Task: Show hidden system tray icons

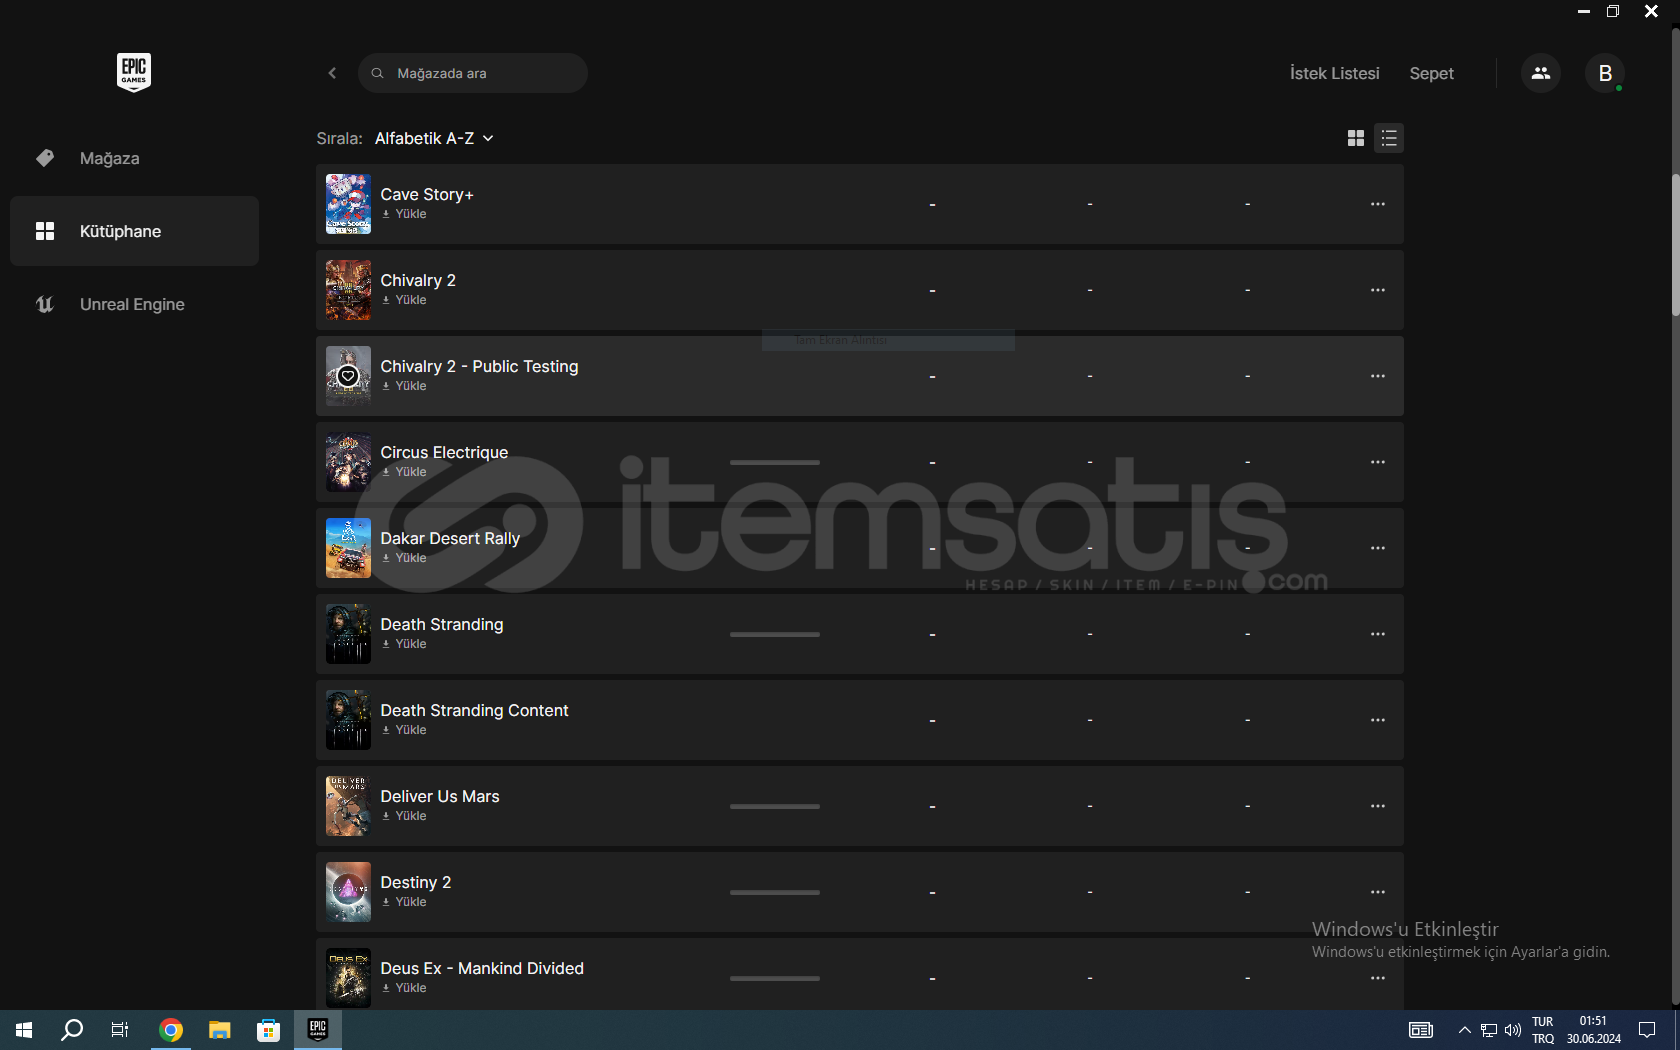Action: pos(1464,1030)
